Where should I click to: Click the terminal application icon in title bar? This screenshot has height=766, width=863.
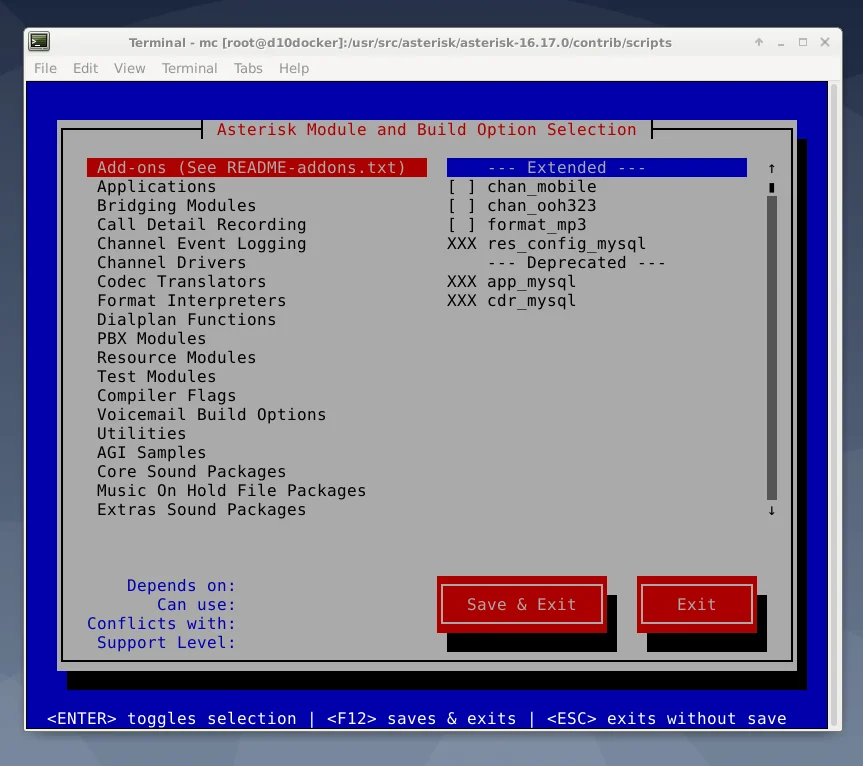click(39, 42)
